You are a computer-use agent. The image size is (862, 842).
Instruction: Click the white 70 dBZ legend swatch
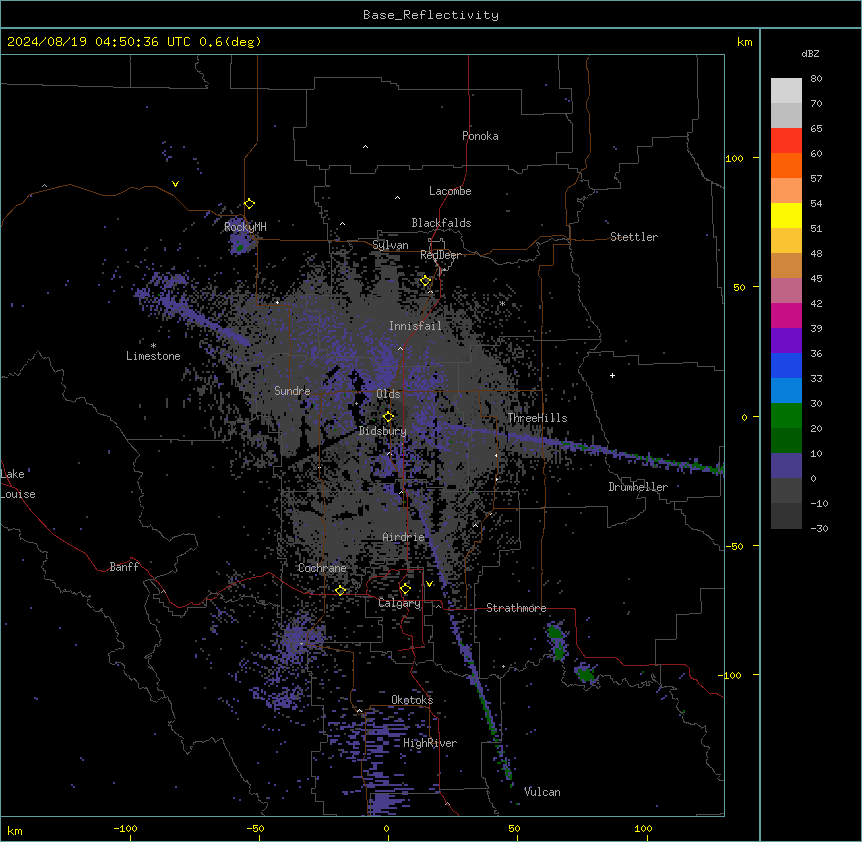(x=786, y=91)
